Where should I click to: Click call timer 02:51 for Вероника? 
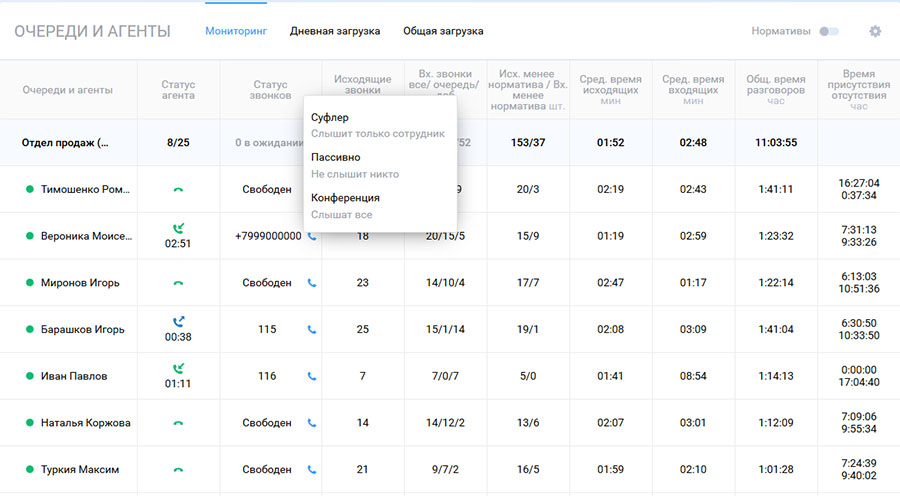[x=178, y=243]
